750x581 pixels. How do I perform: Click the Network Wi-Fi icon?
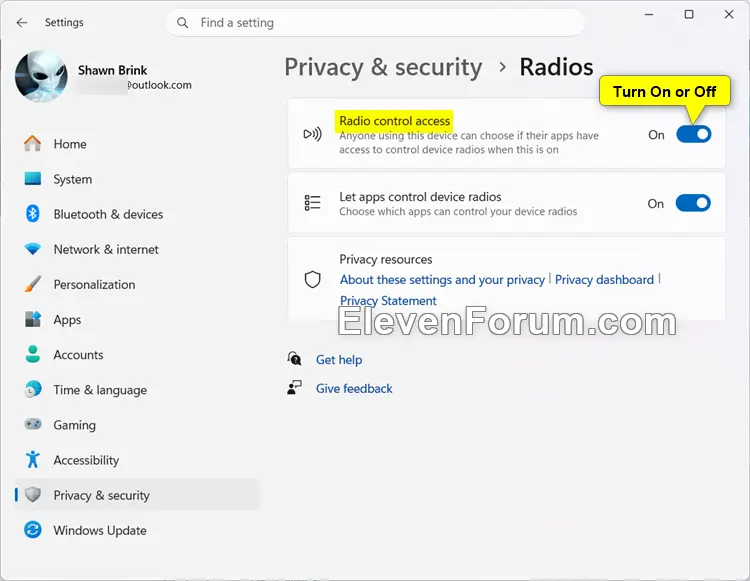pos(33,249)
